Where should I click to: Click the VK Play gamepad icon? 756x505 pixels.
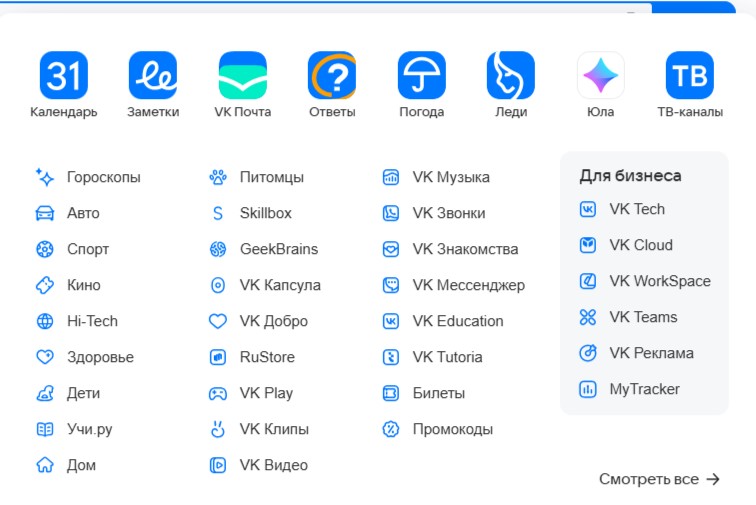coord(218,394)
